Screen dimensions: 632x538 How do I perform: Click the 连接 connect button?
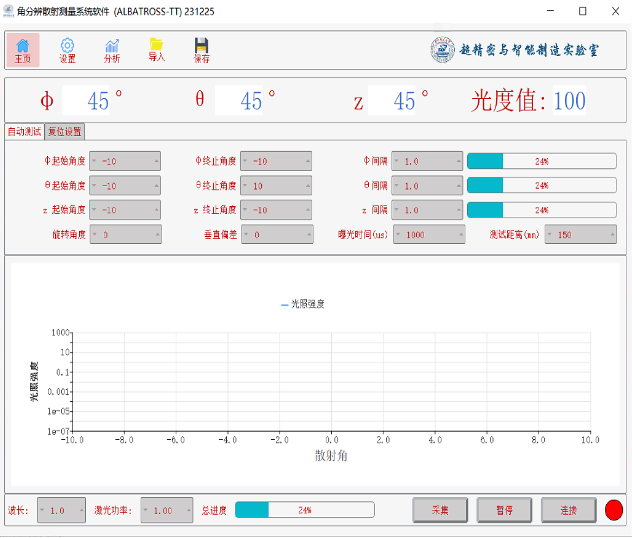pos(569,510)
